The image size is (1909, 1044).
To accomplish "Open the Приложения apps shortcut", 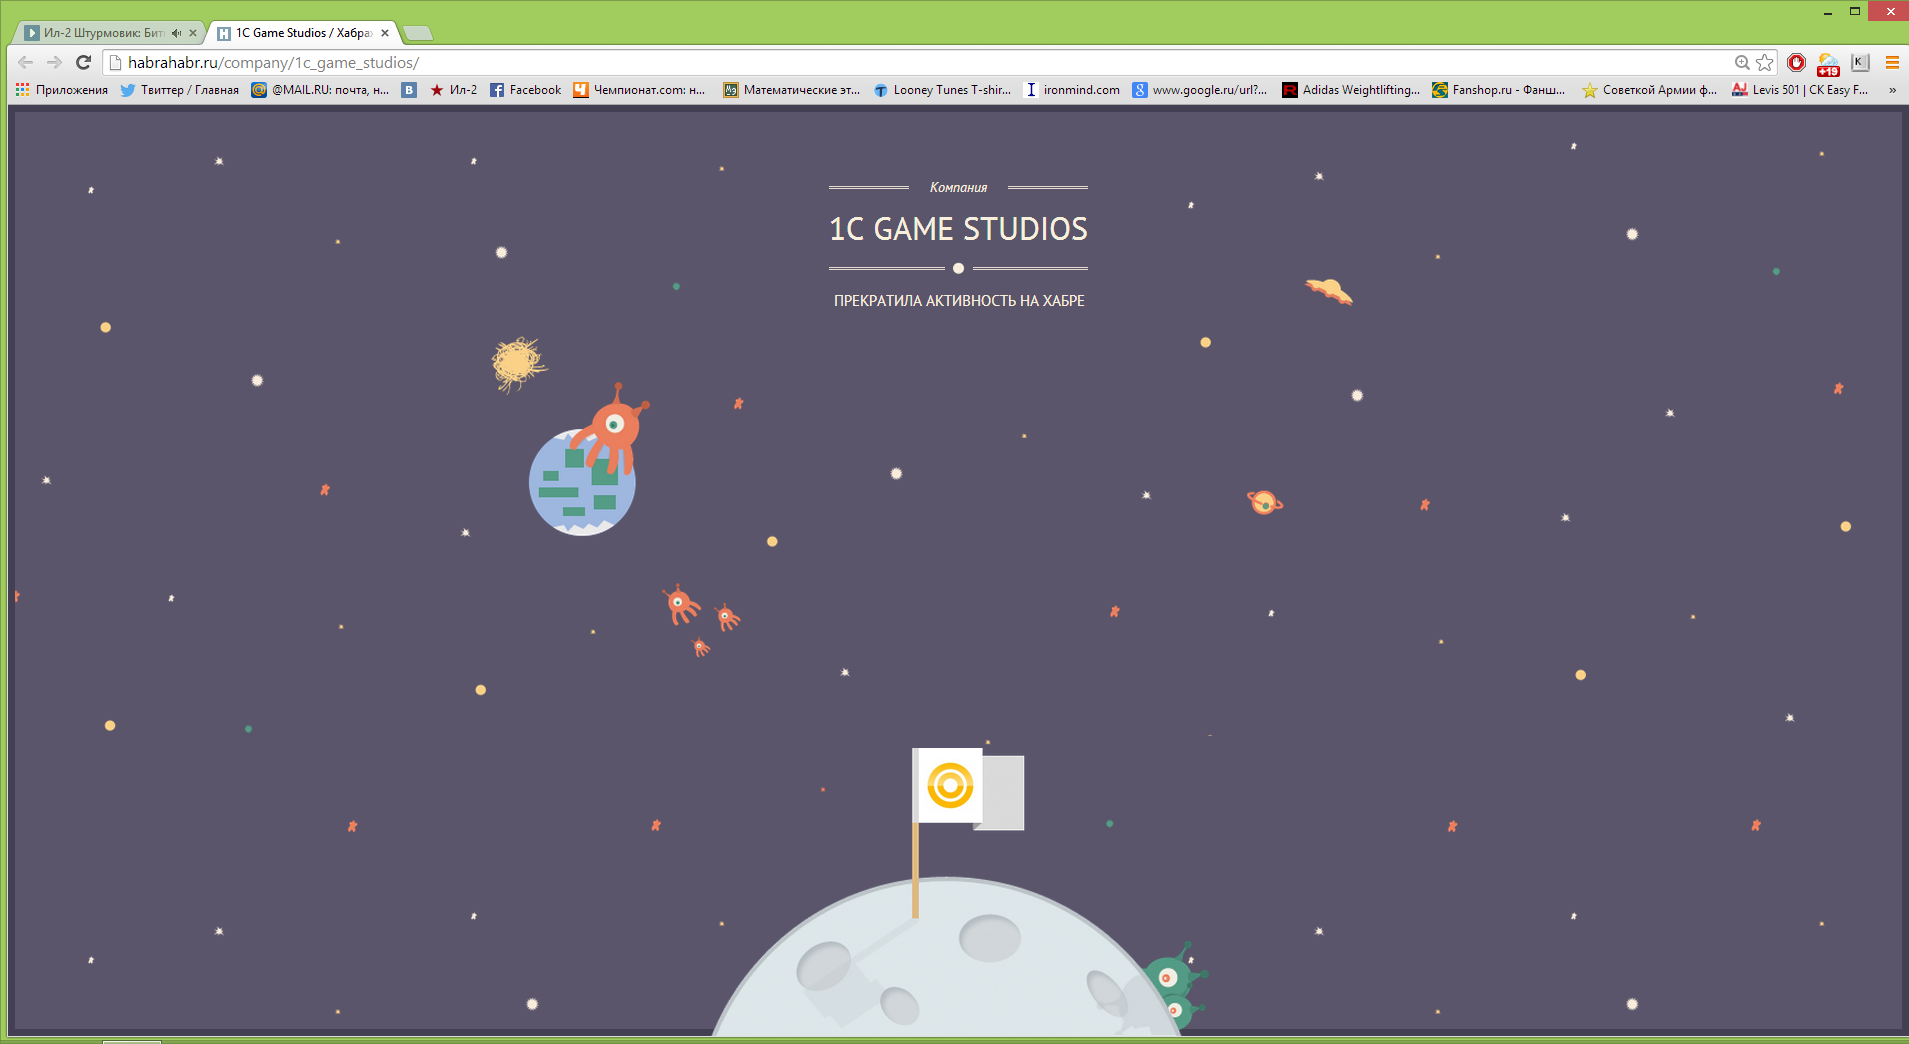I will (62, 90).
